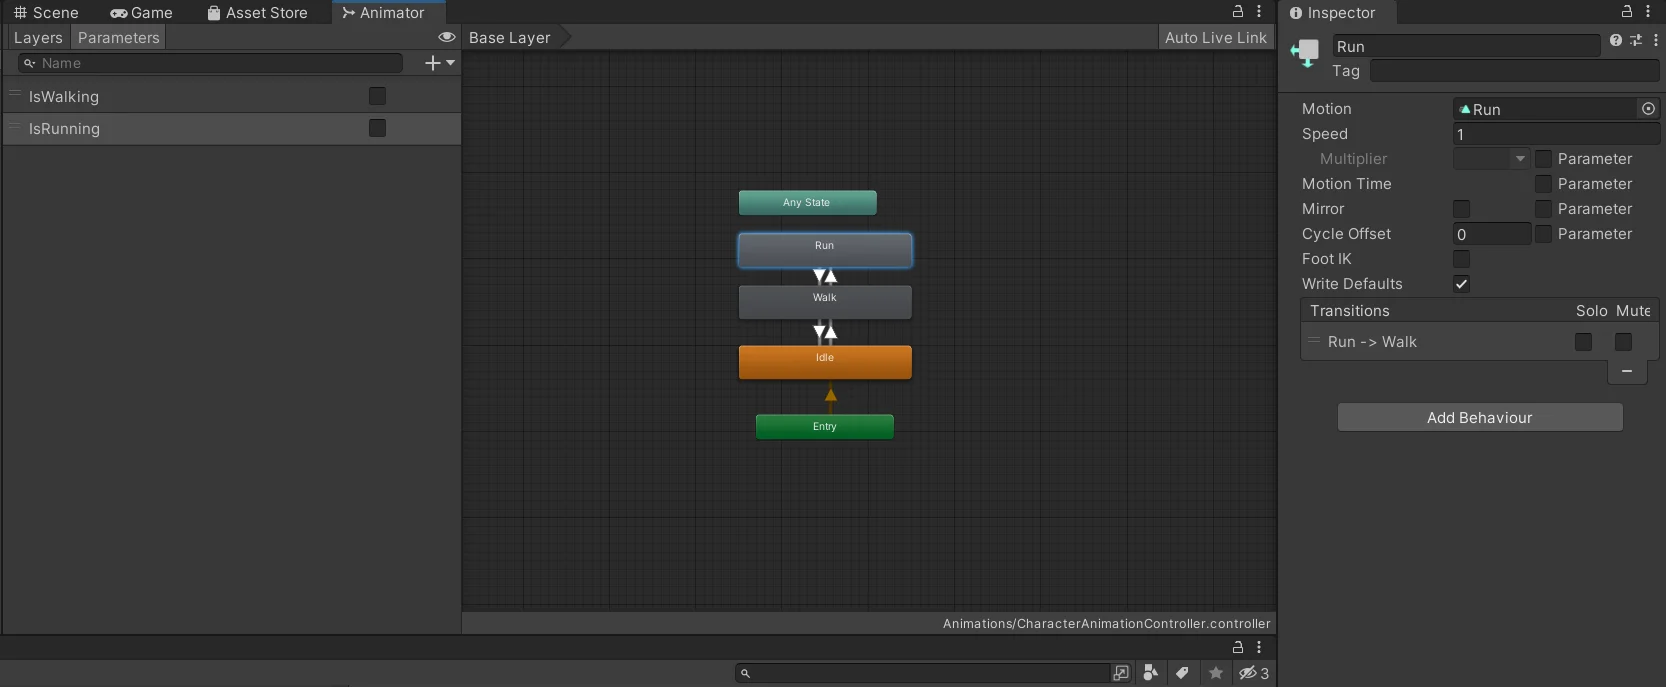Open the Multiplier parameter dropdown
The width and height of the screenshot is (1666, 687).
[1491, 159]
